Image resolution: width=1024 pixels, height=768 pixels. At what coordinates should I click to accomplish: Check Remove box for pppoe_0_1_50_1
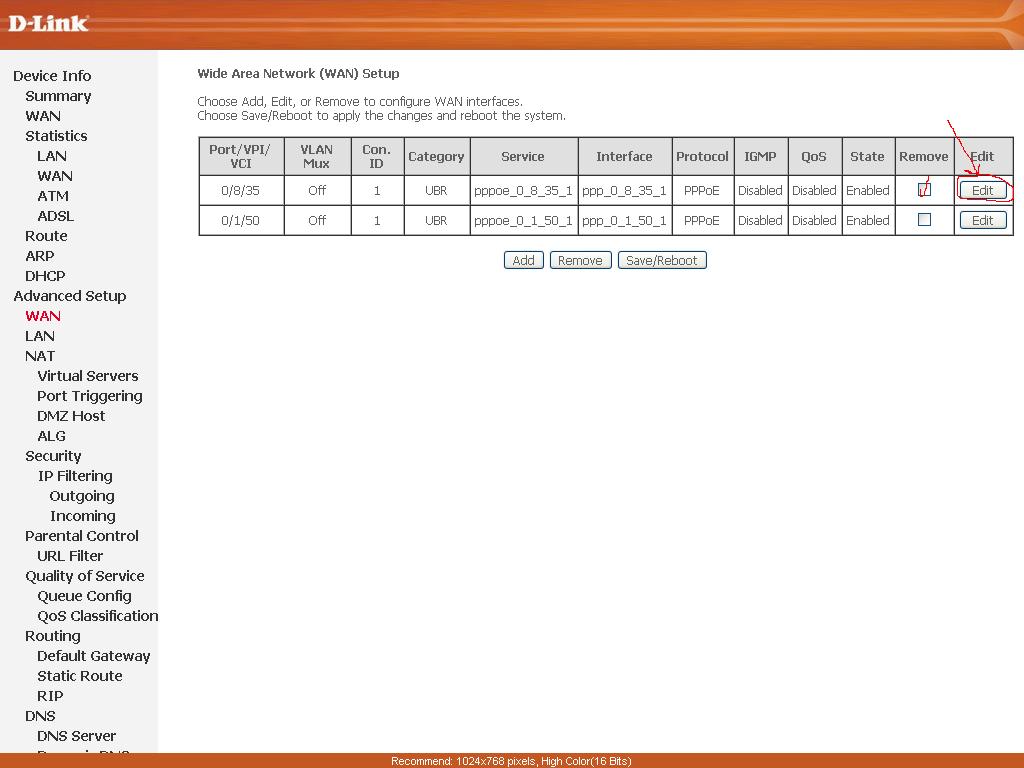(x=924, y=220)
